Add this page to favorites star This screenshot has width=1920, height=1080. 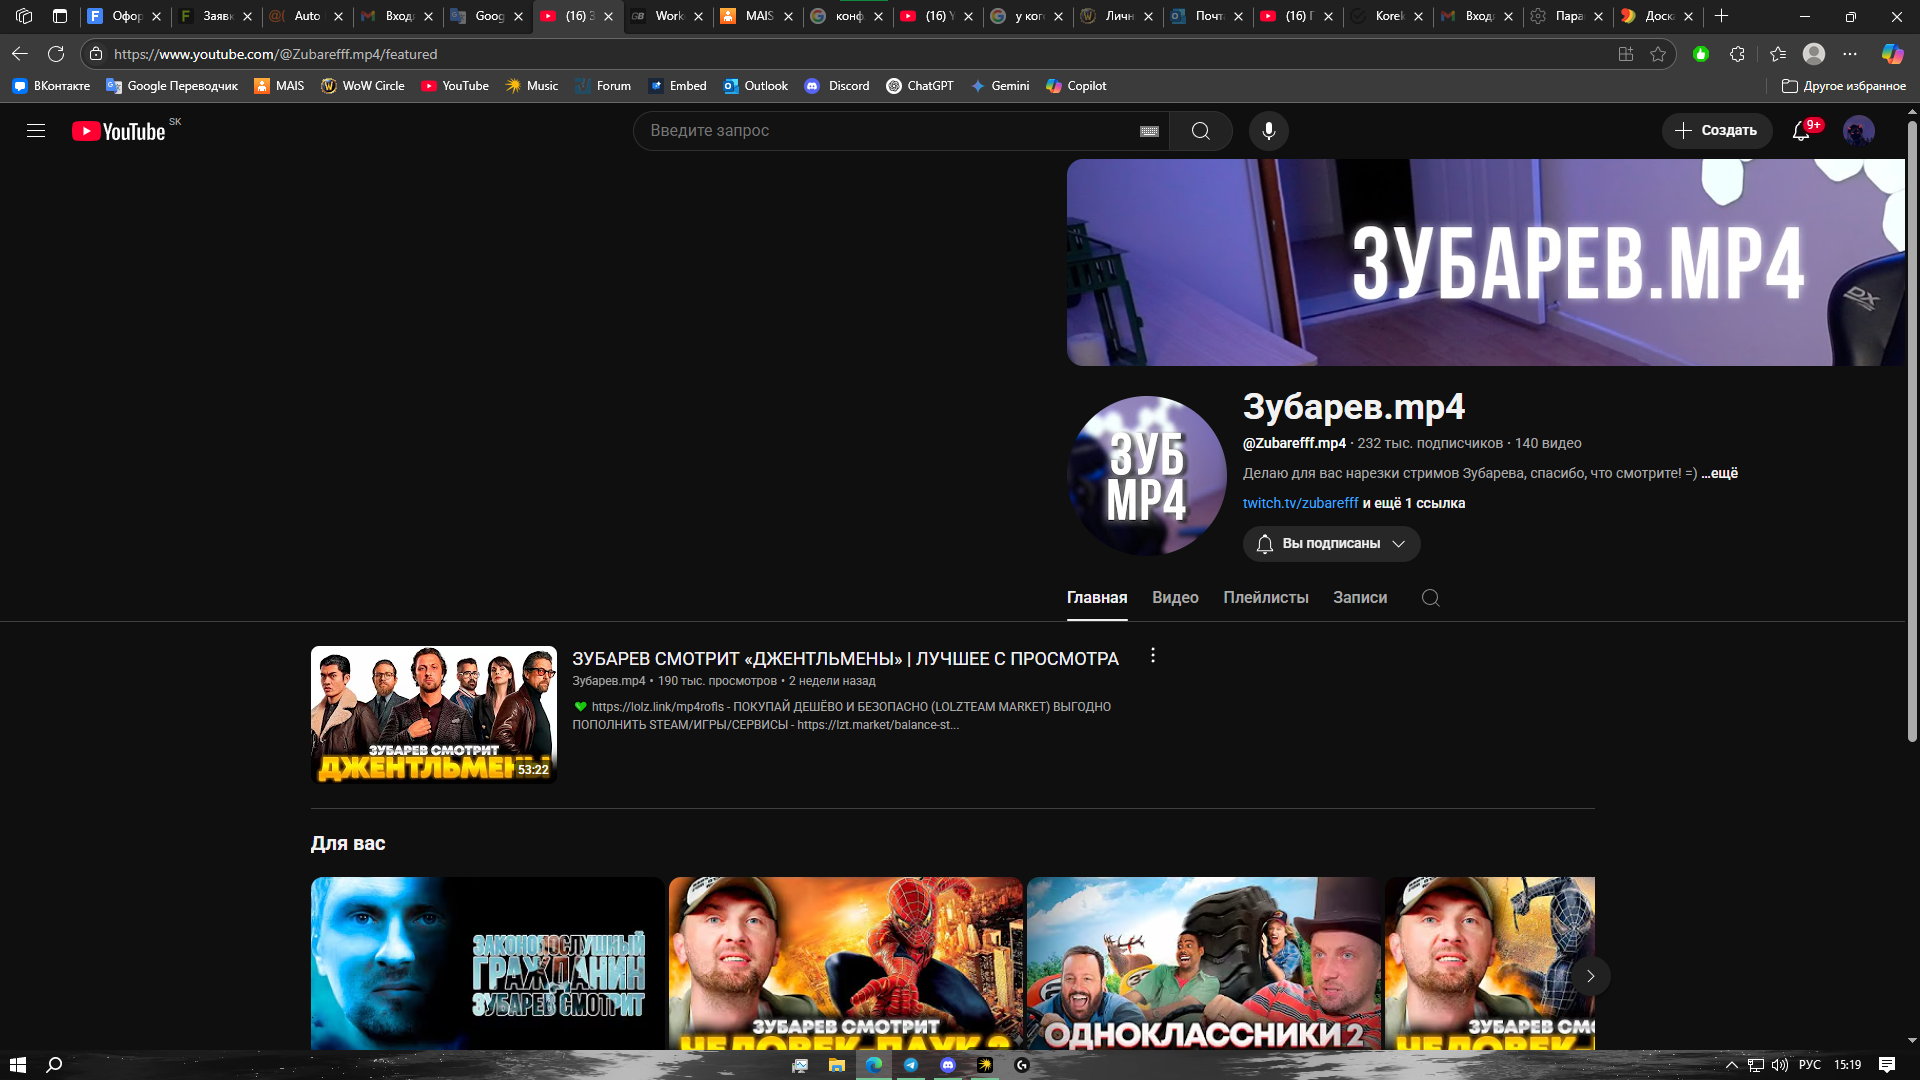coord(1658,54)
